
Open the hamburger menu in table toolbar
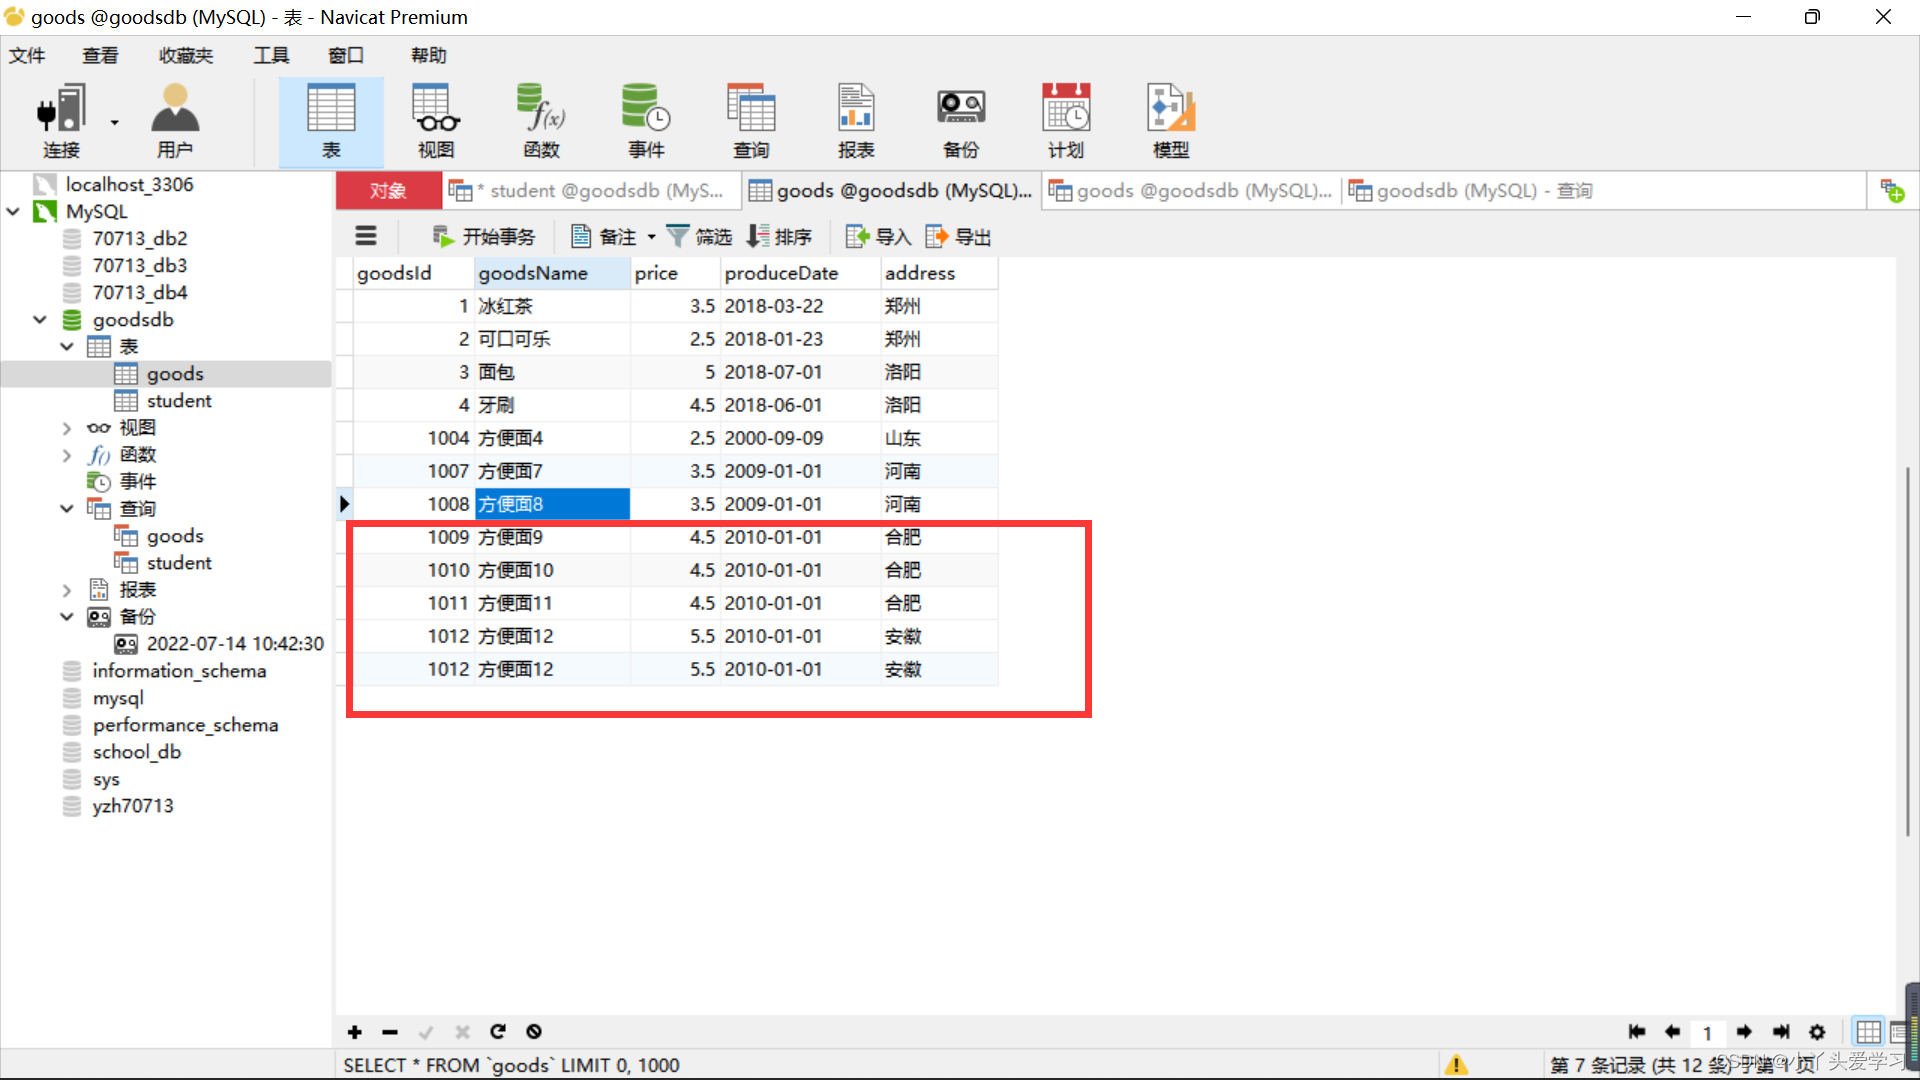click(366, 236)
